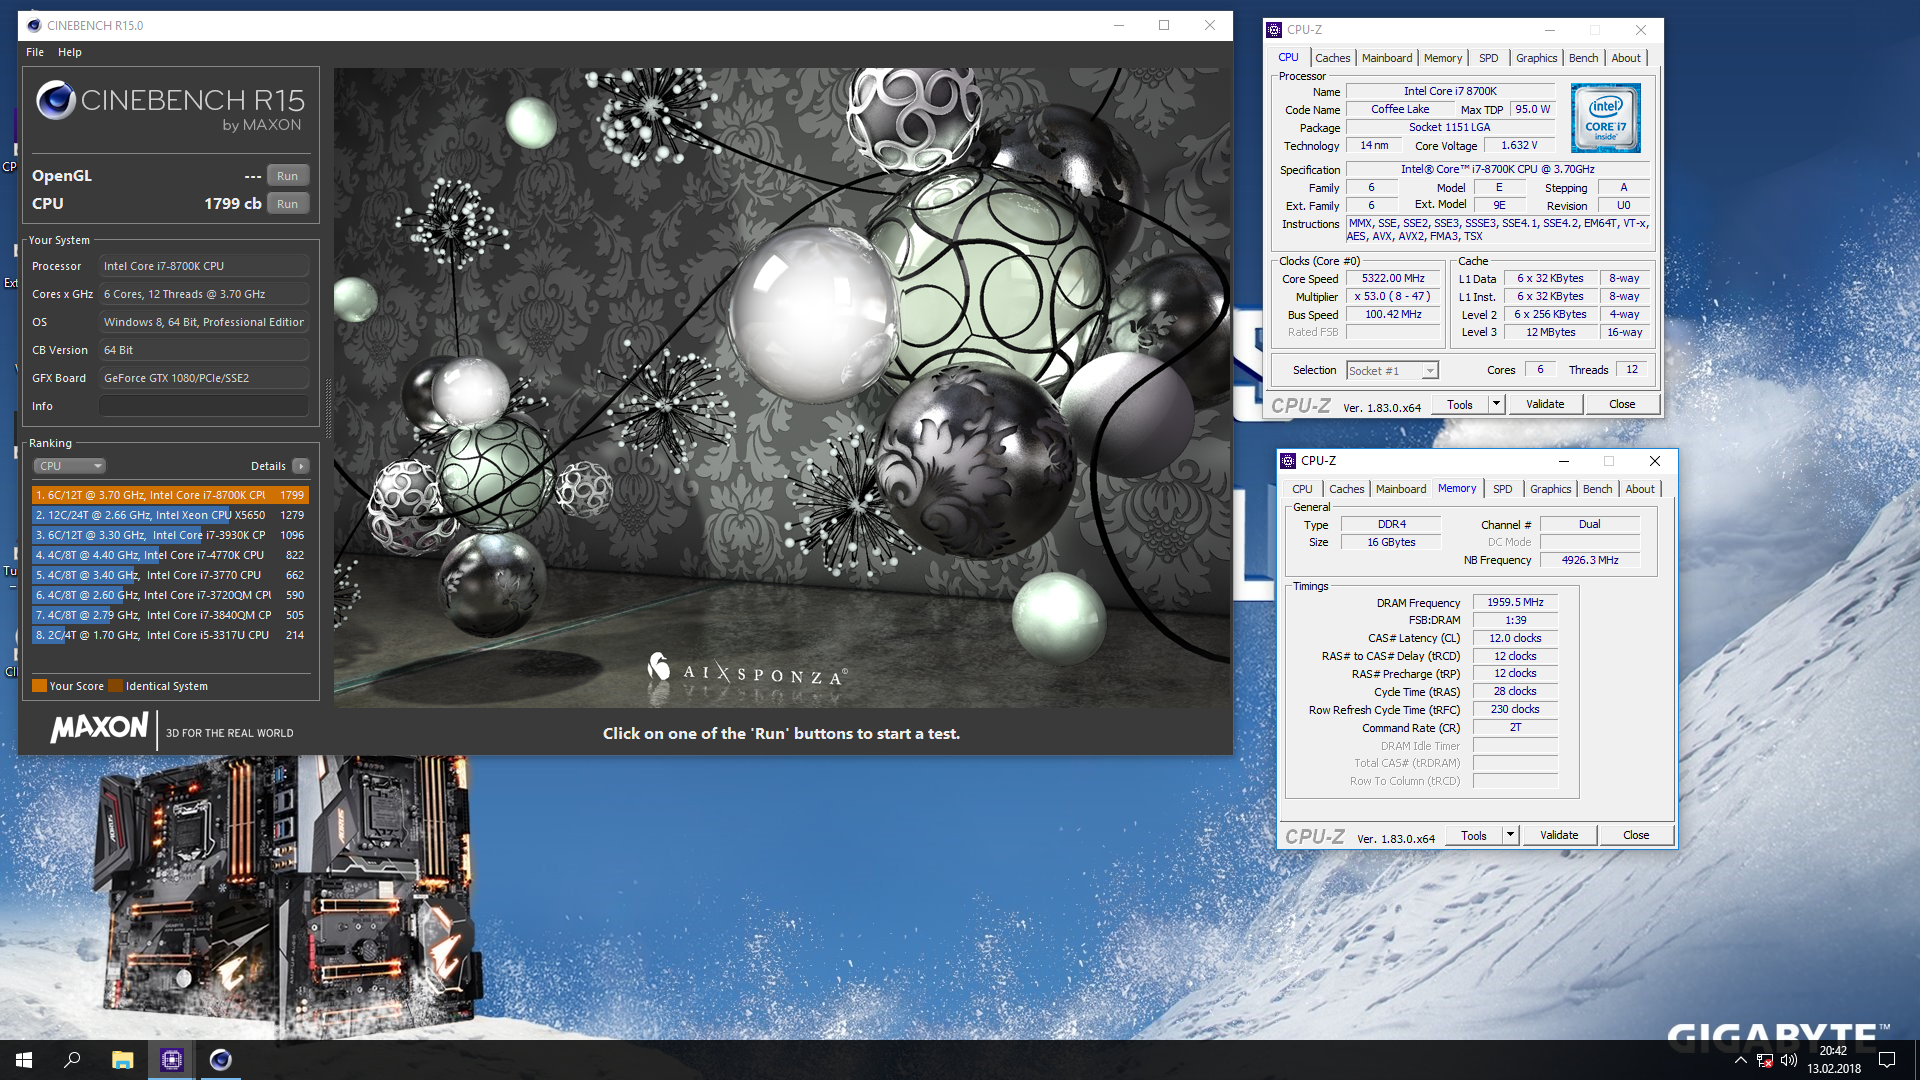
Task: Open SPD tab in lower CPU-Z
Action: [1502, 489]
